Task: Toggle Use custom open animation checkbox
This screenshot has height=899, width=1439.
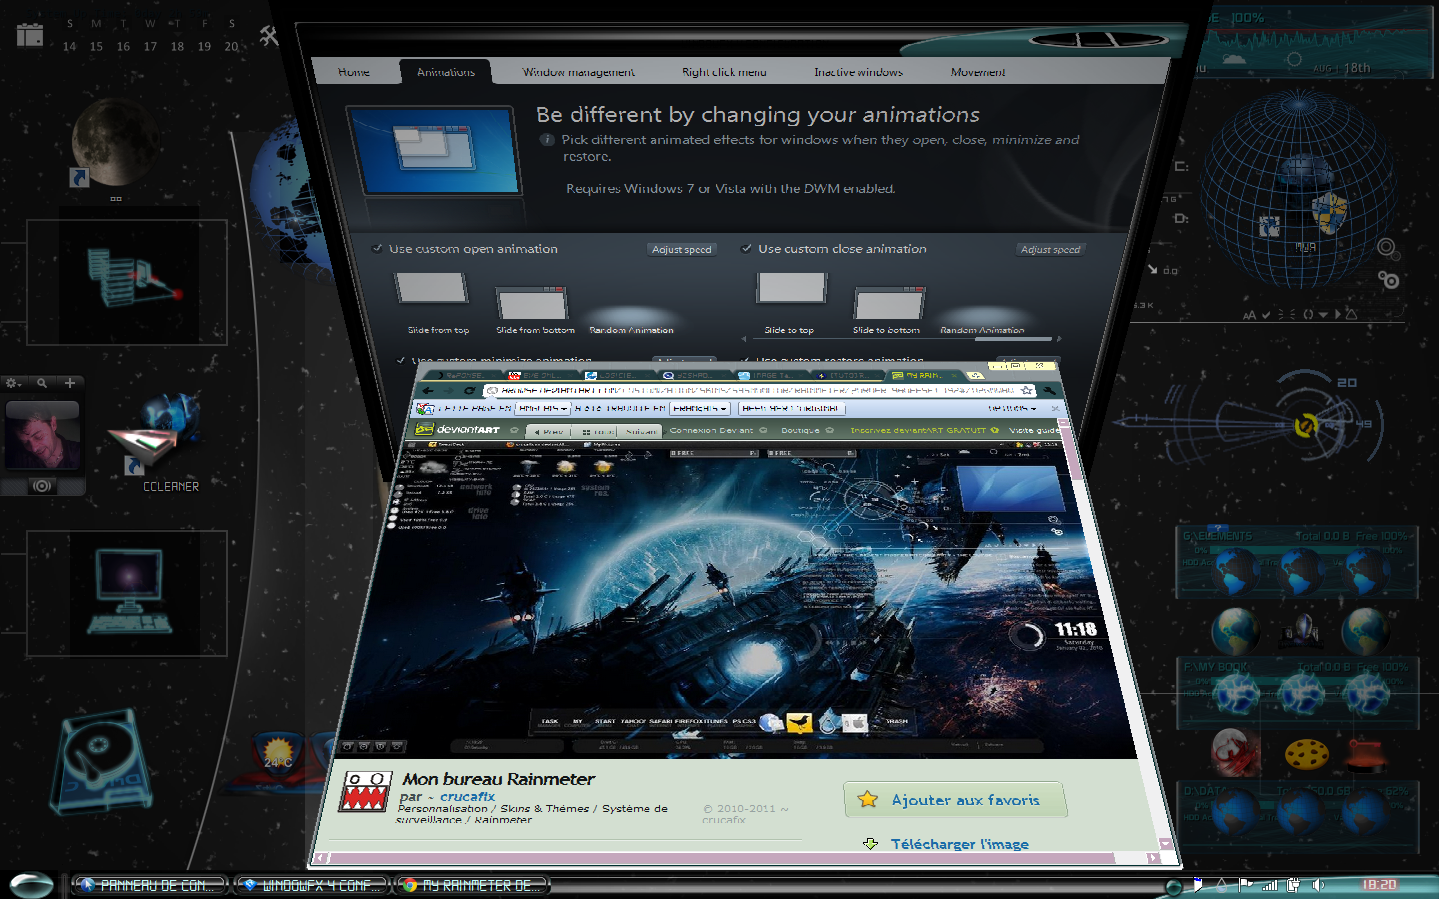Action: (377, 249)
